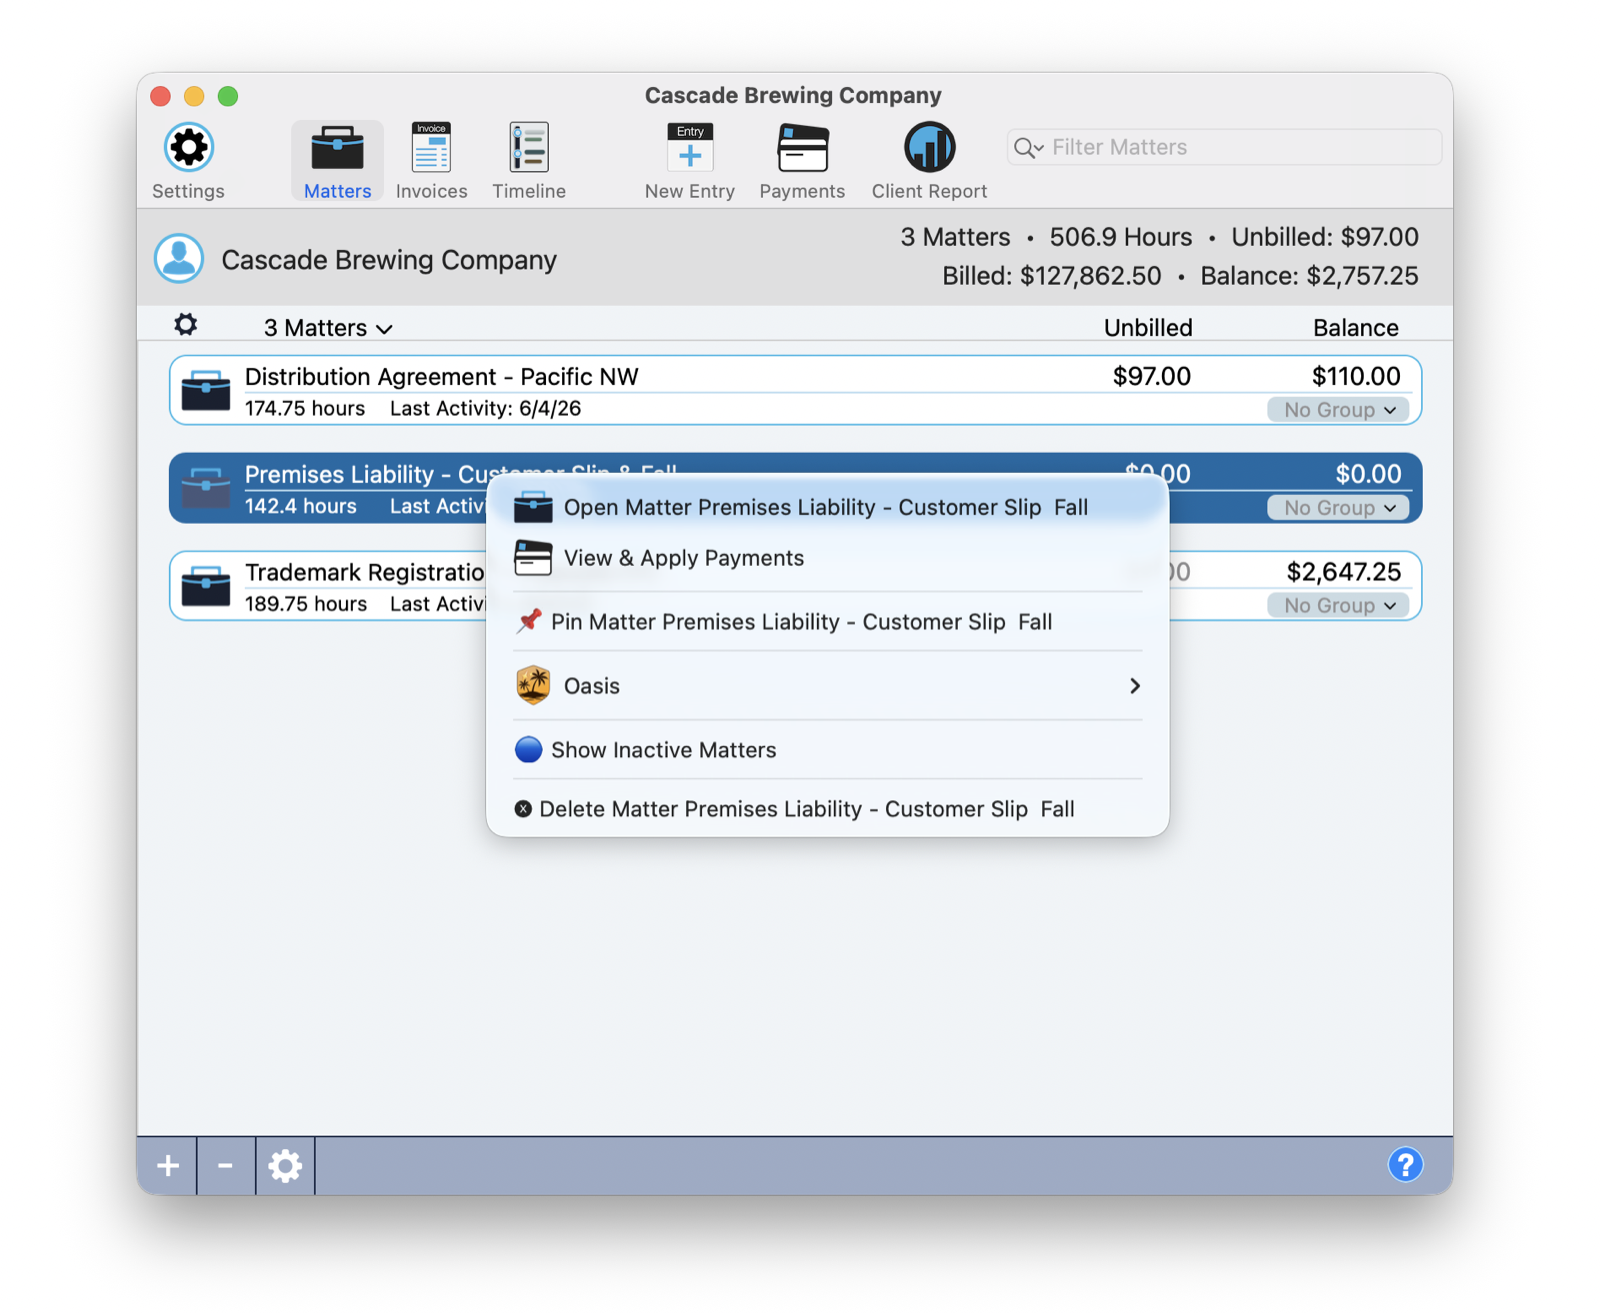This screenshot has width=1600, height=1313.
Task: Open the Client Report chart icon
Action: (929, 148)
